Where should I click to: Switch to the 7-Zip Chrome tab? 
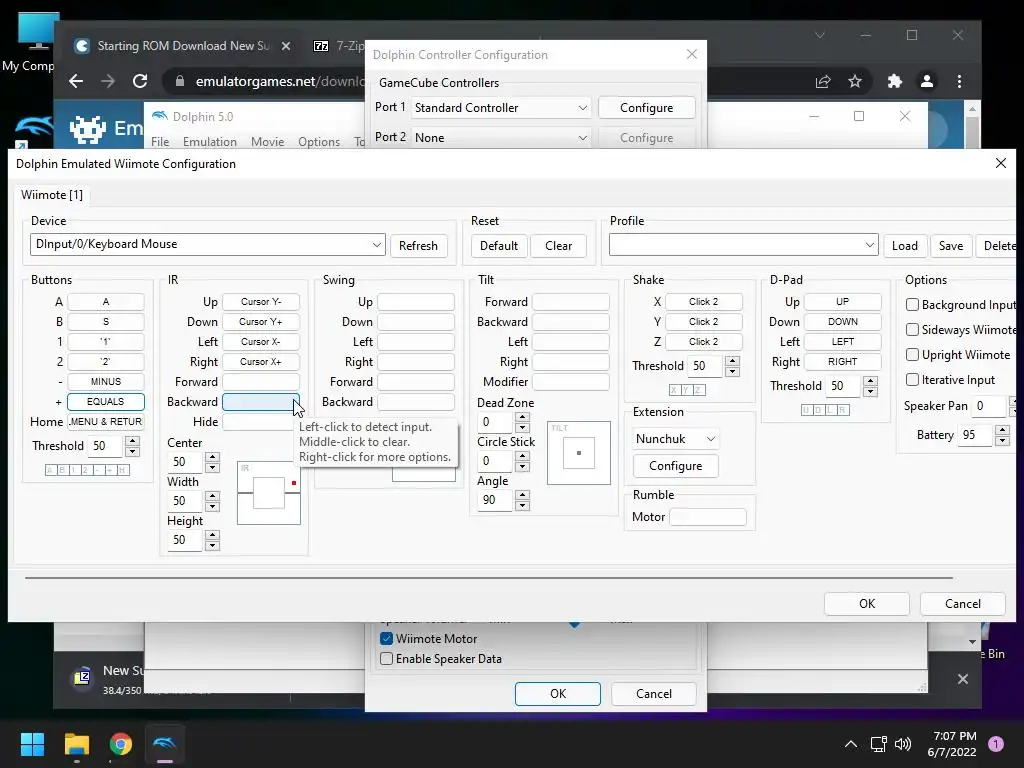tap(338, 46)
